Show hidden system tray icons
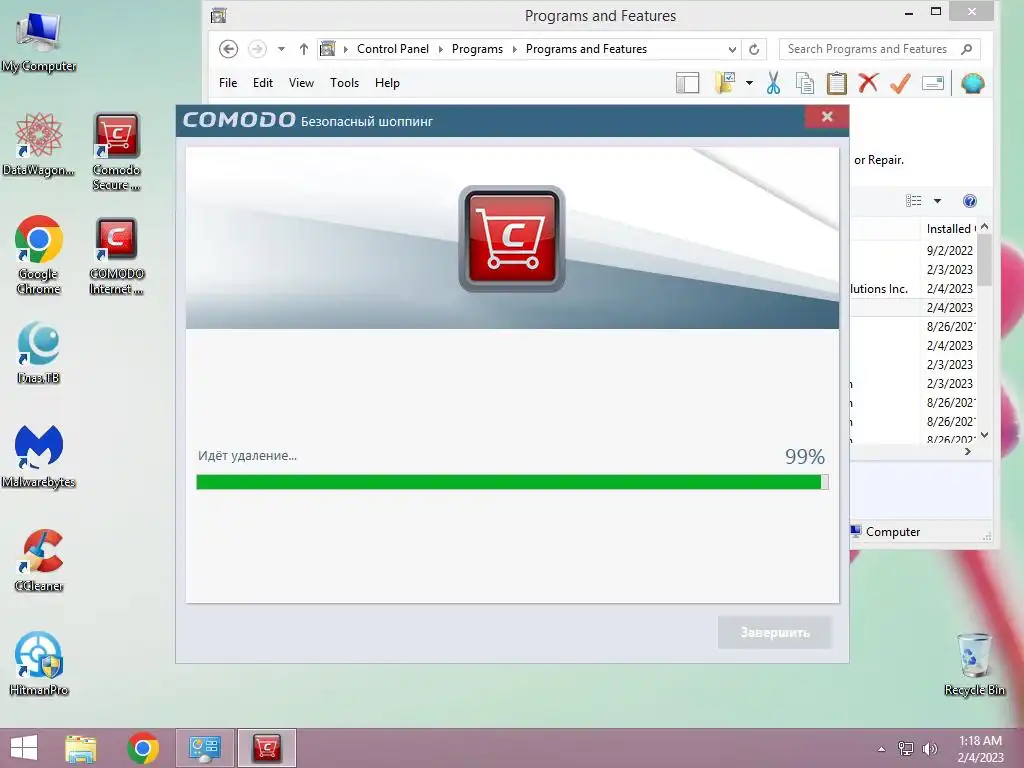This screenshot has height=768, width=1024. (882, 748)
